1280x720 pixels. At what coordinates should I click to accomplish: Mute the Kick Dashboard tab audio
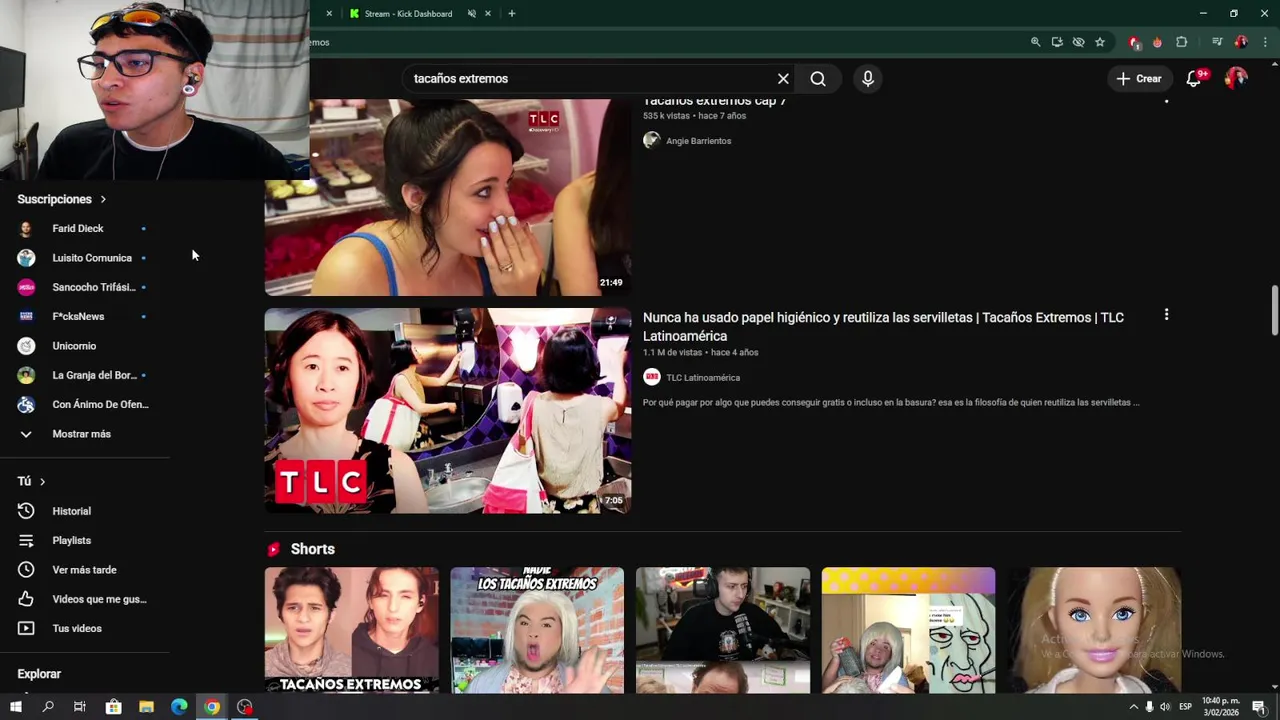(471, 14)
